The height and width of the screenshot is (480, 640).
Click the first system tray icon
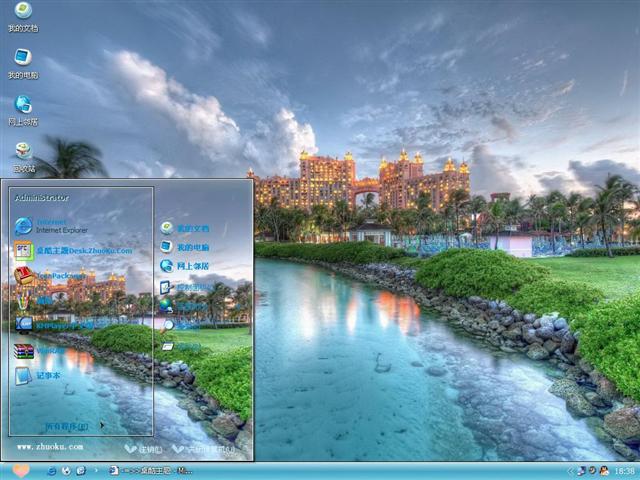click(582, 471)
